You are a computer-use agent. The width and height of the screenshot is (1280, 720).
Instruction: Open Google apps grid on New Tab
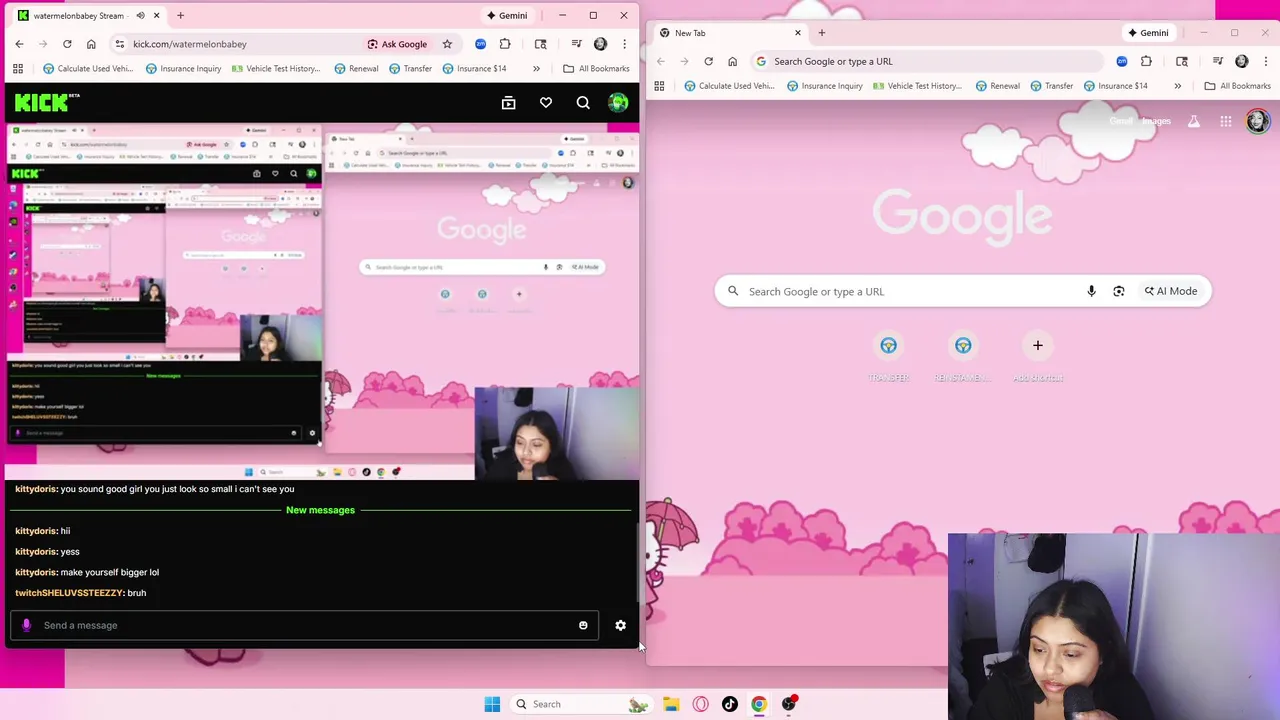point(1226,121)
